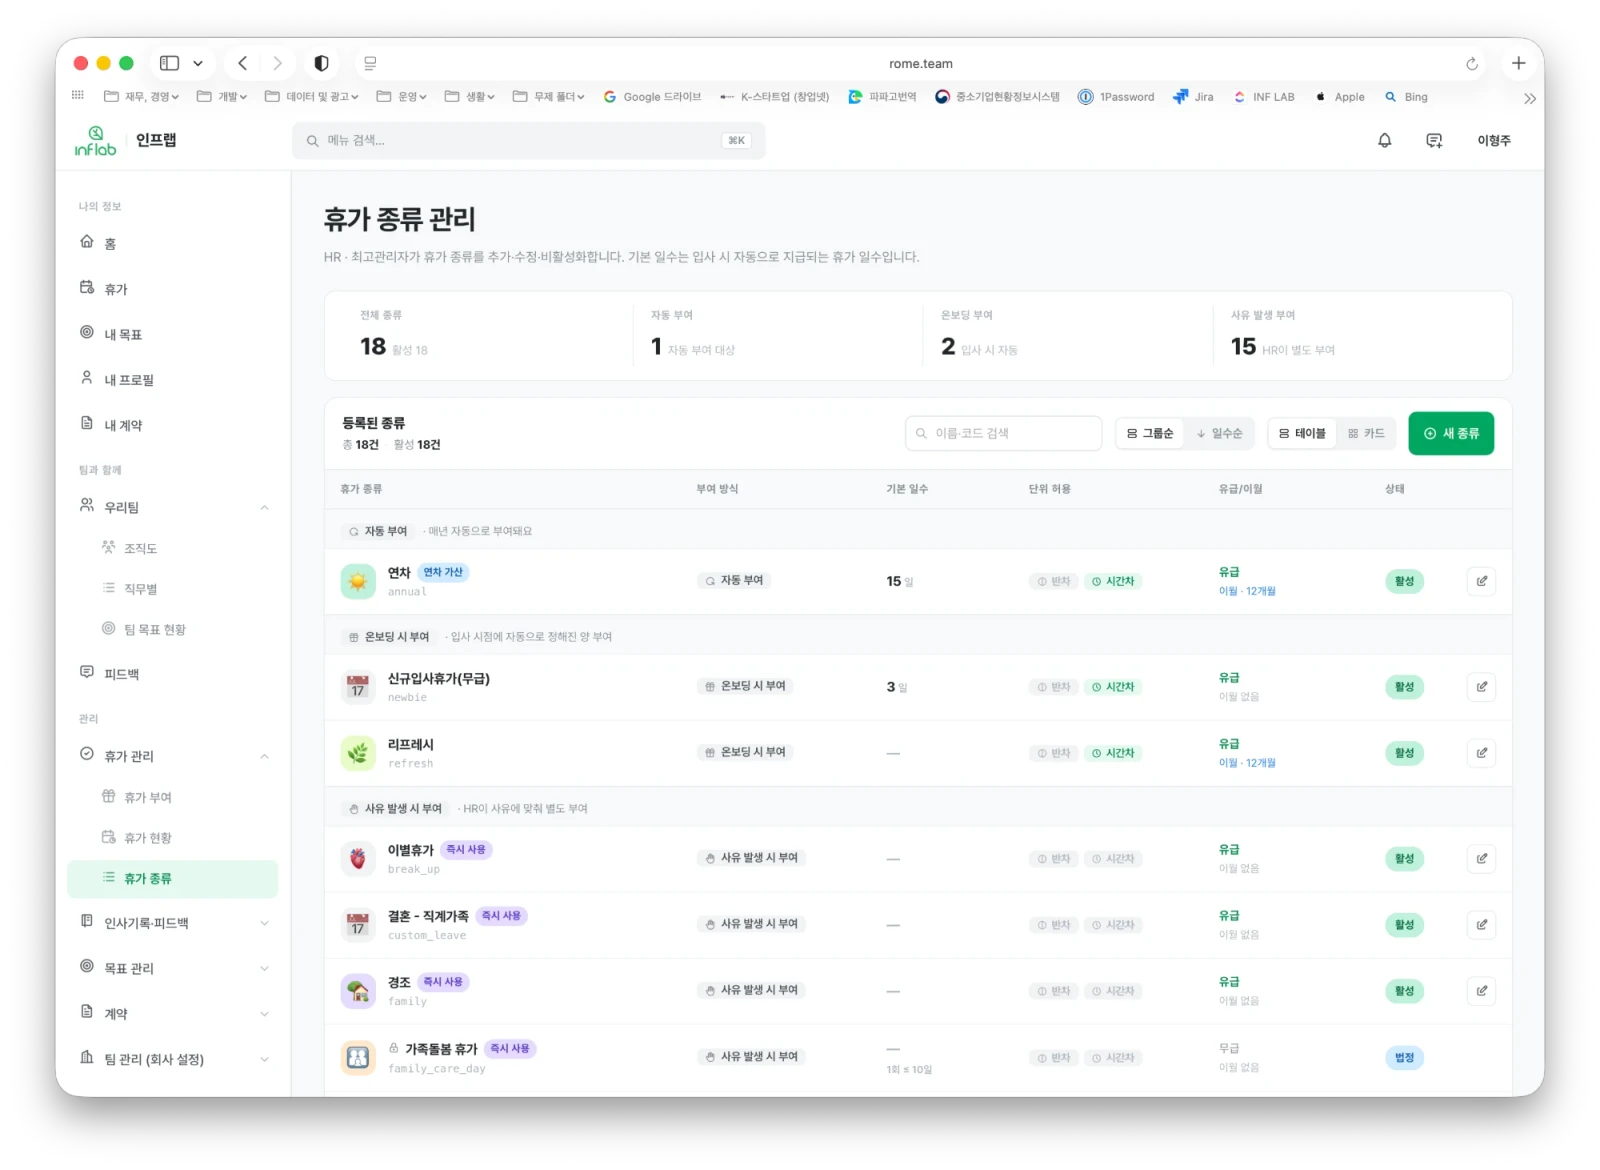This screenshot has height=1170, width=1600.
Task: Open the 이형주 user menu
Action: 1494,141
